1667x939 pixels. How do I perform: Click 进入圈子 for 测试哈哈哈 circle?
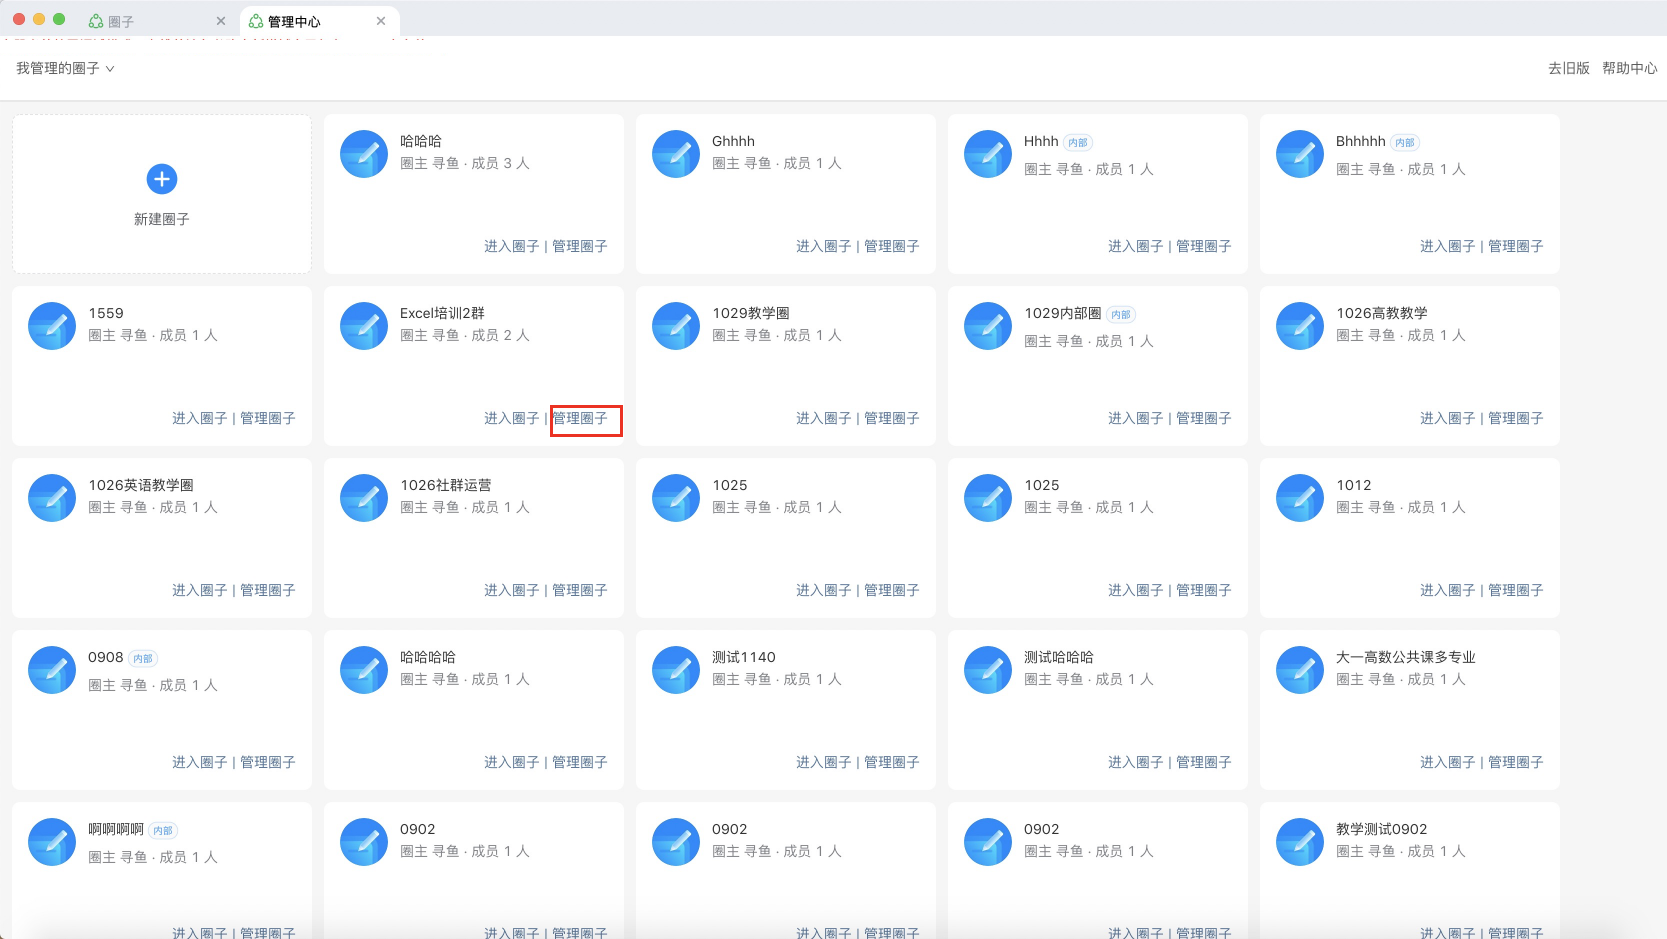(x=1135, y=762)
